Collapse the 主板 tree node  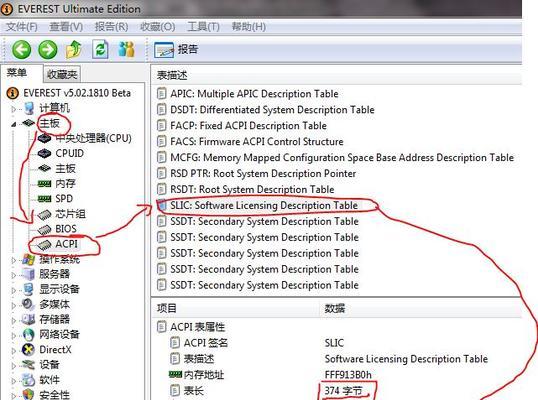click(x=13, y=124)
